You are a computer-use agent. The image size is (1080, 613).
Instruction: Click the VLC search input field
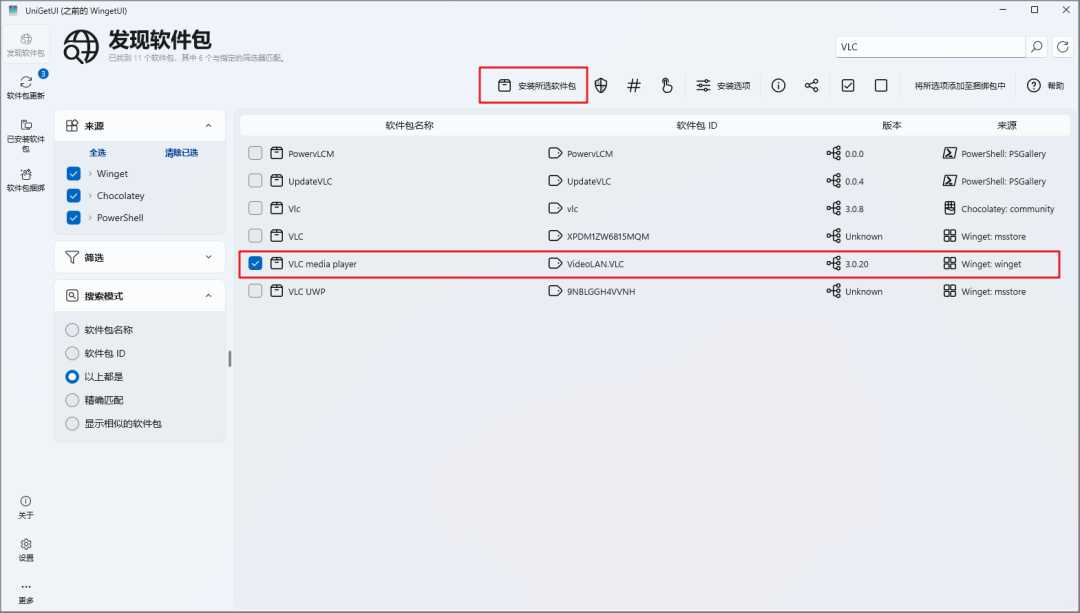(x=931, y=47)
